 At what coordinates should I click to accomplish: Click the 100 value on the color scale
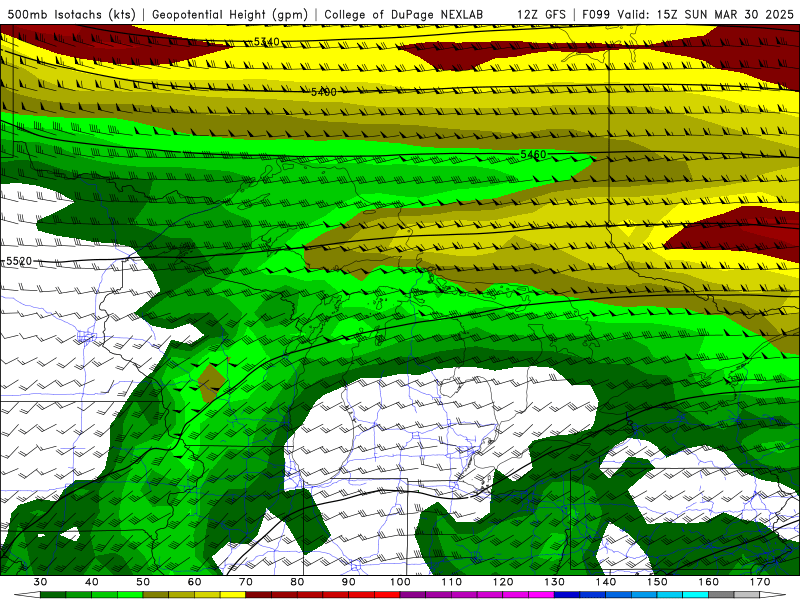pyautogui.click(x=400, y=582)
